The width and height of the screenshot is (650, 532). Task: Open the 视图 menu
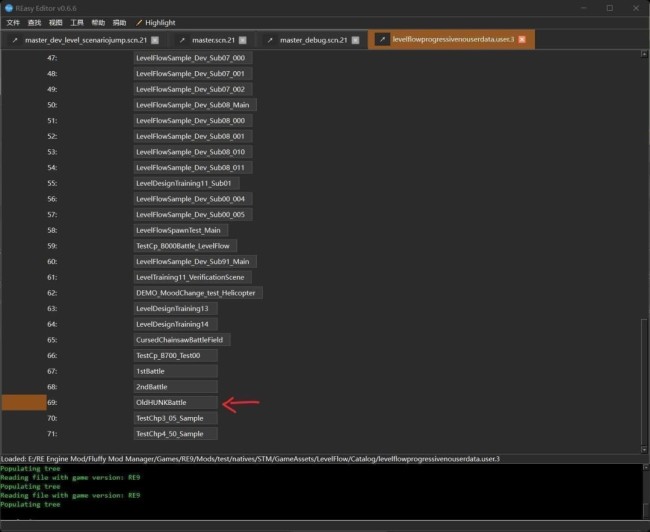coord(56,23)
